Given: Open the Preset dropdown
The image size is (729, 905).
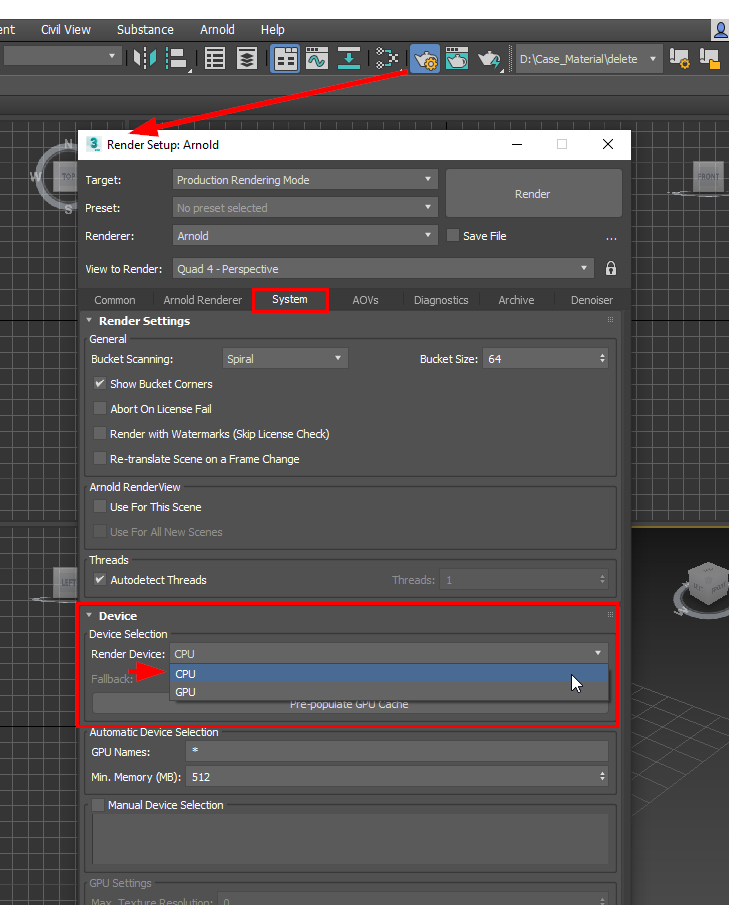Looking at the screenshot, I should (305, 208).
